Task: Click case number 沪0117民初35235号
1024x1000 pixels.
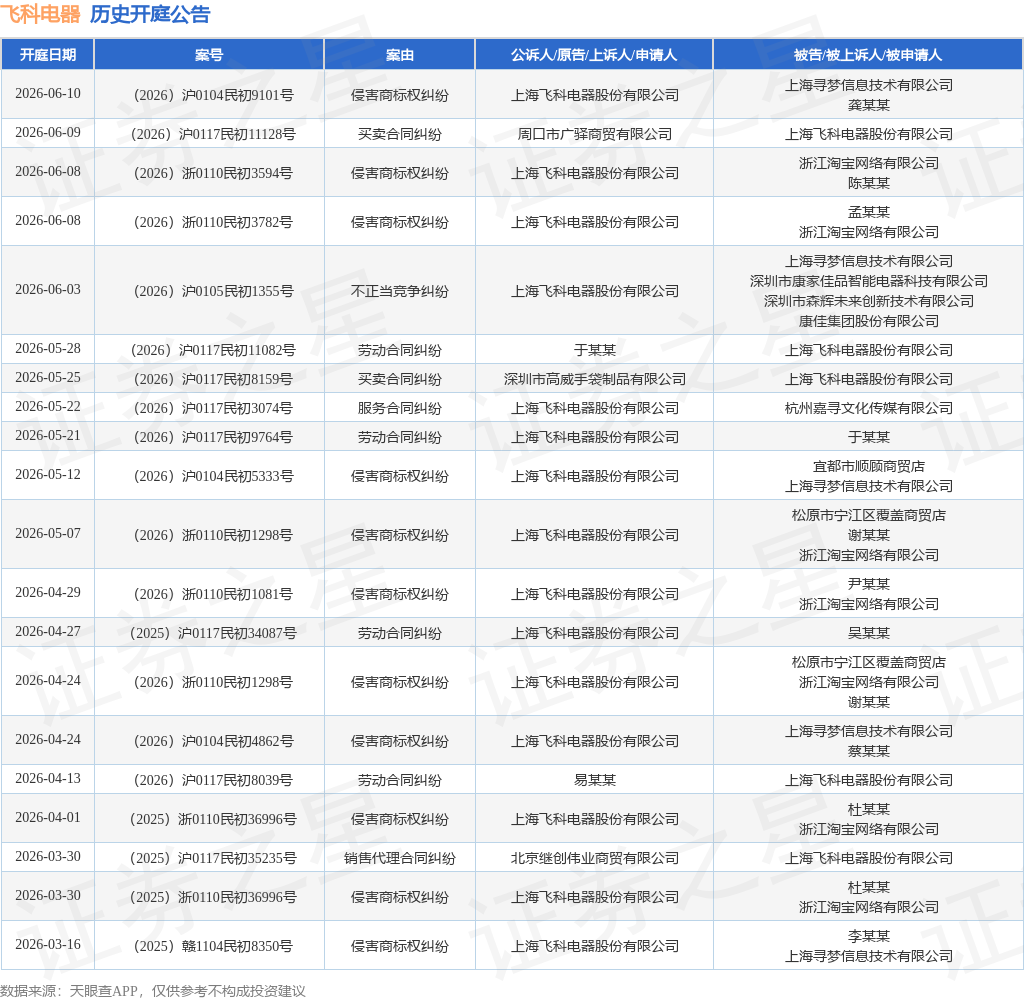Action: (214, 859)
